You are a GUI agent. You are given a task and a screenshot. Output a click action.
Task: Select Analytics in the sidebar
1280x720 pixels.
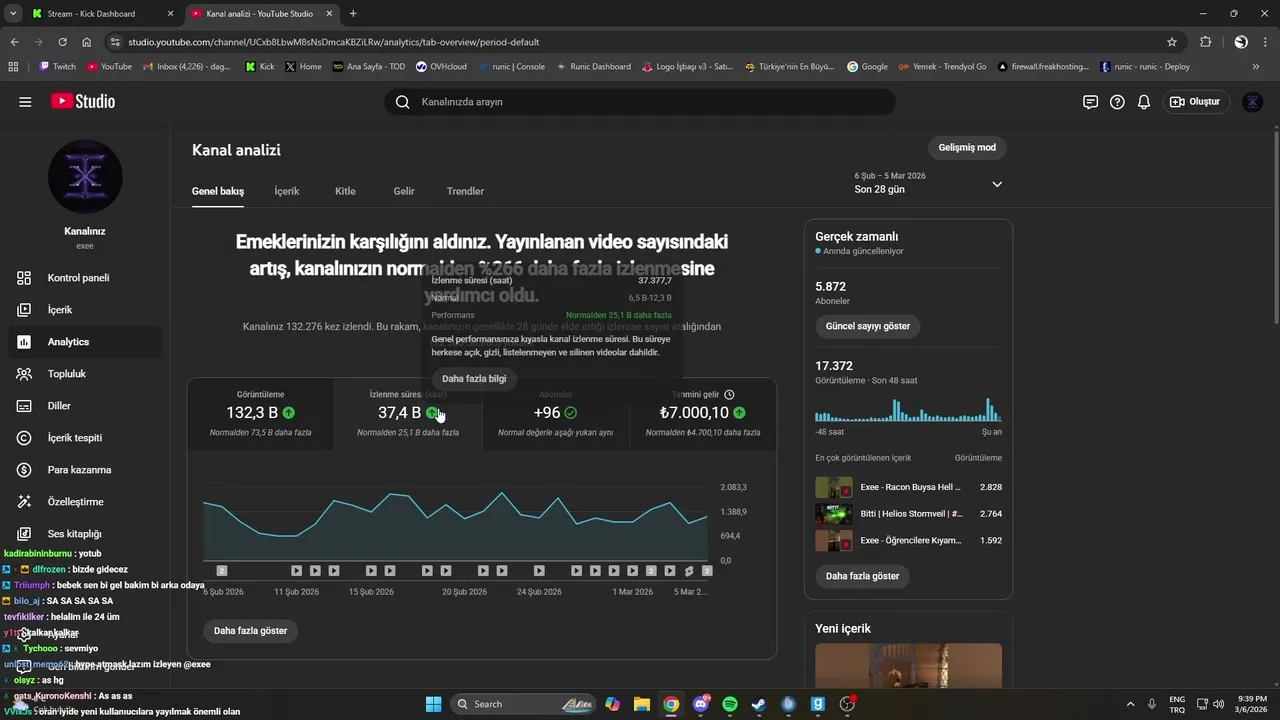(85, 342)
